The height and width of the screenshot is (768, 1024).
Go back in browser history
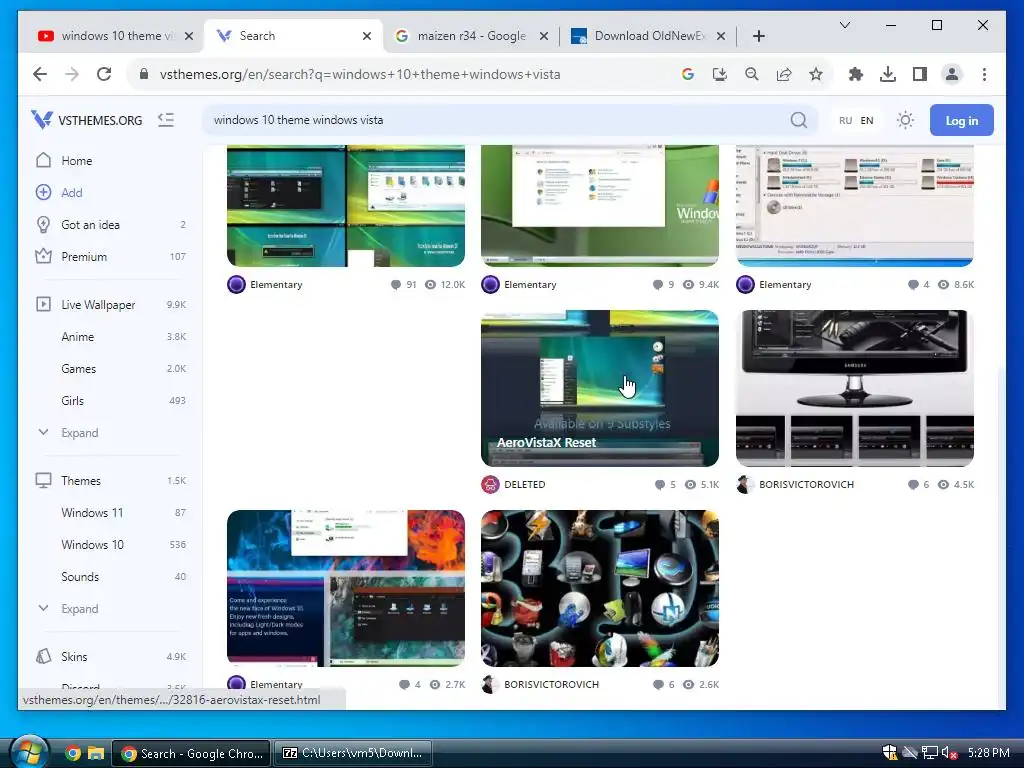(40, 74)
